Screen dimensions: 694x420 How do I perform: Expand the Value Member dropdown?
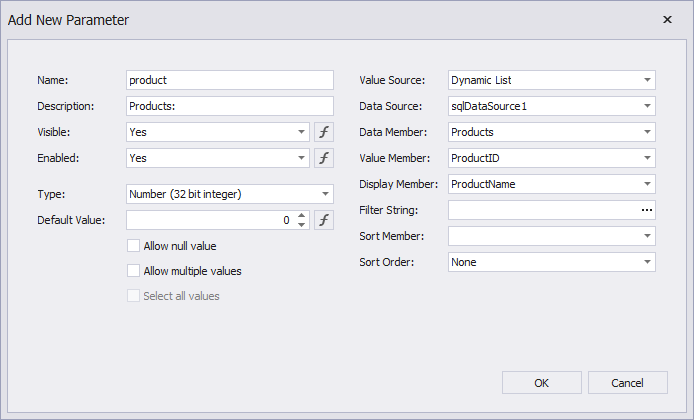[x=647, y=158]
